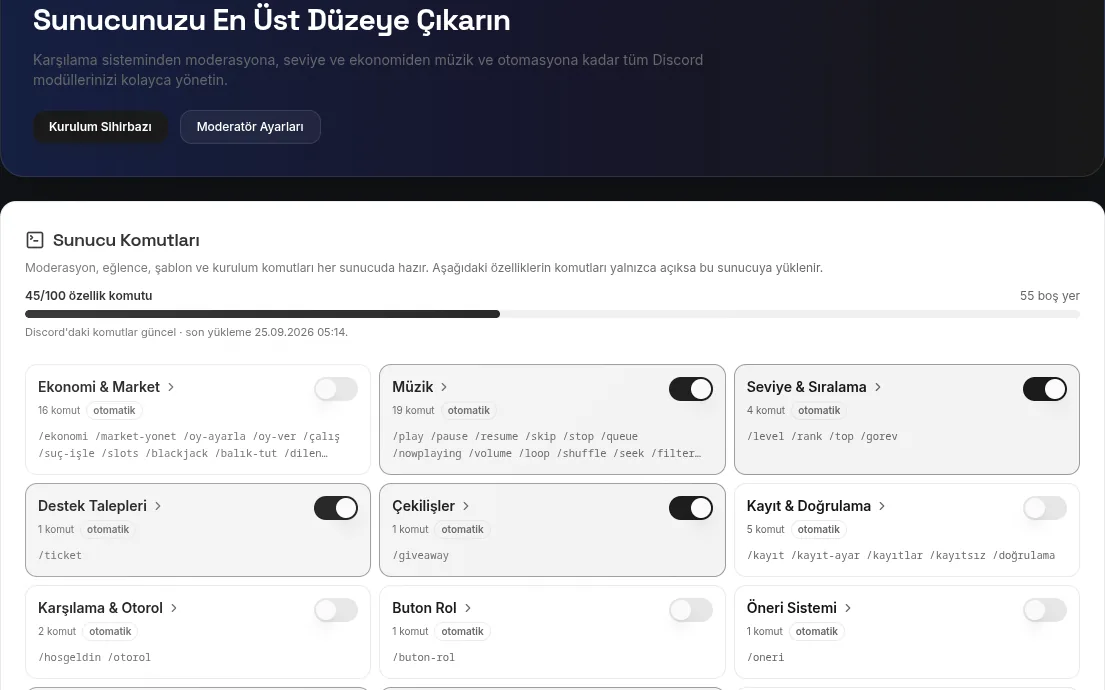Click the '/hosgeldin /otorol' command text

click(94, 658)
